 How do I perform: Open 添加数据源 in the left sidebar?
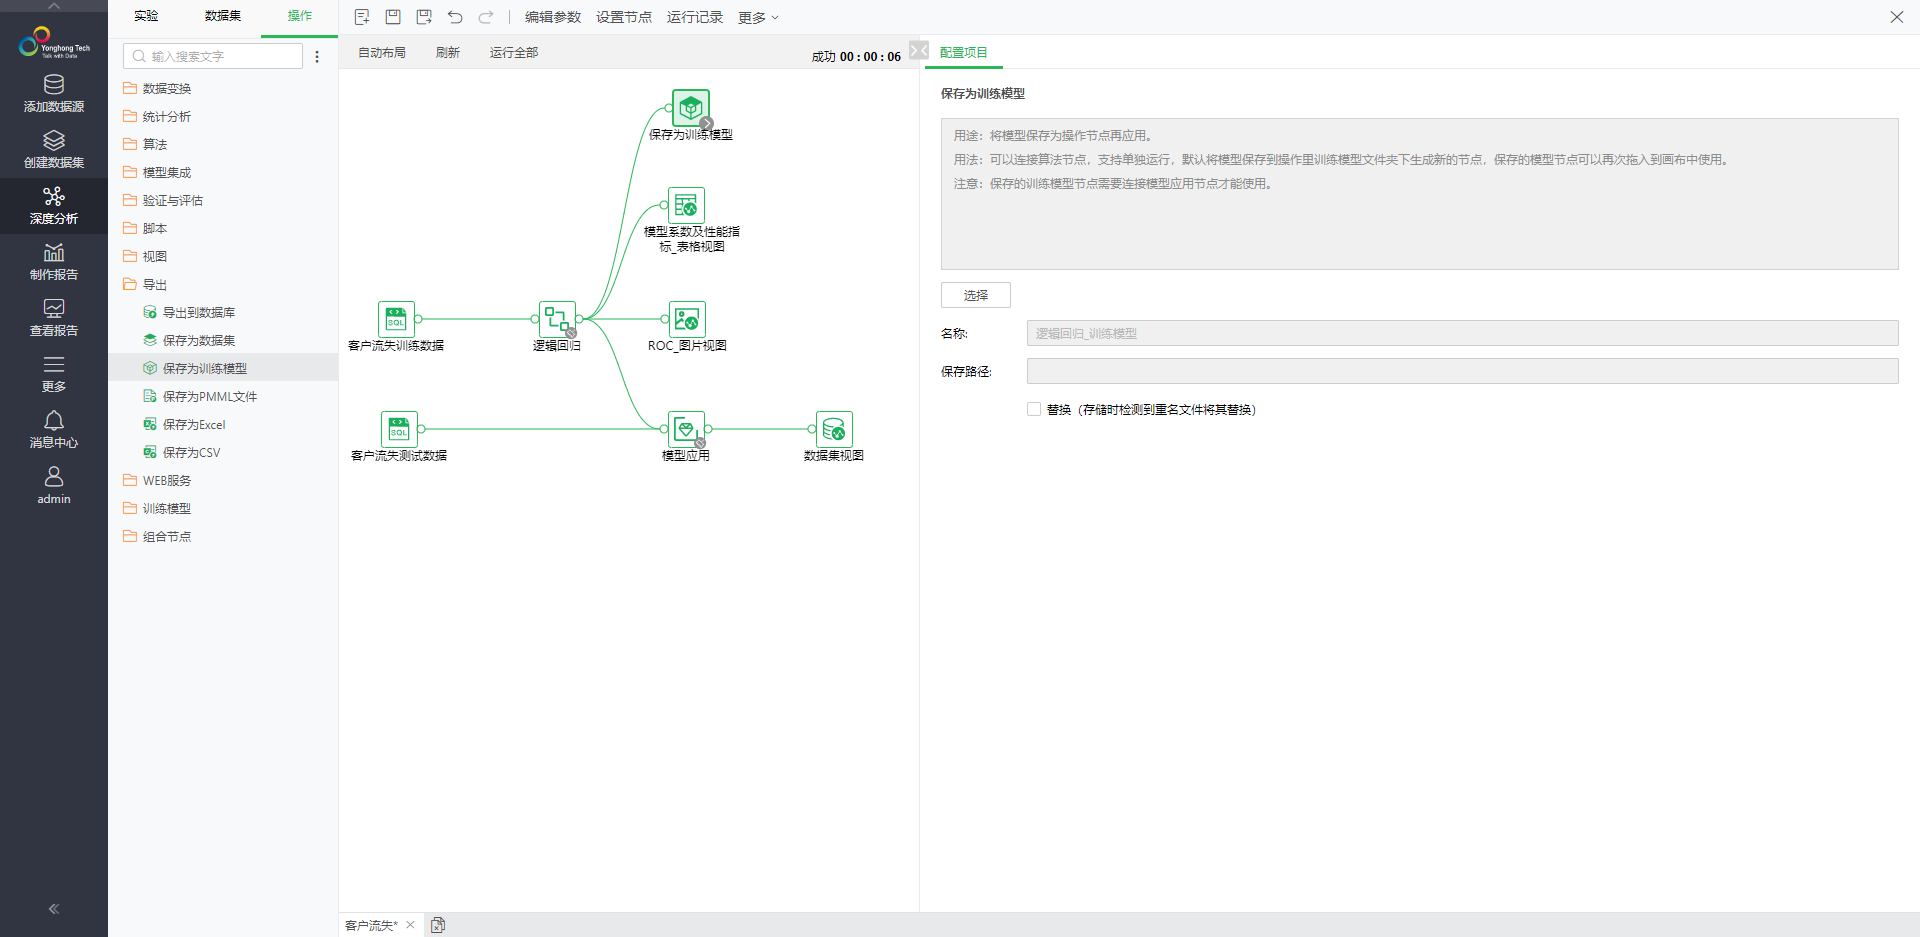[x=54, y=93]
